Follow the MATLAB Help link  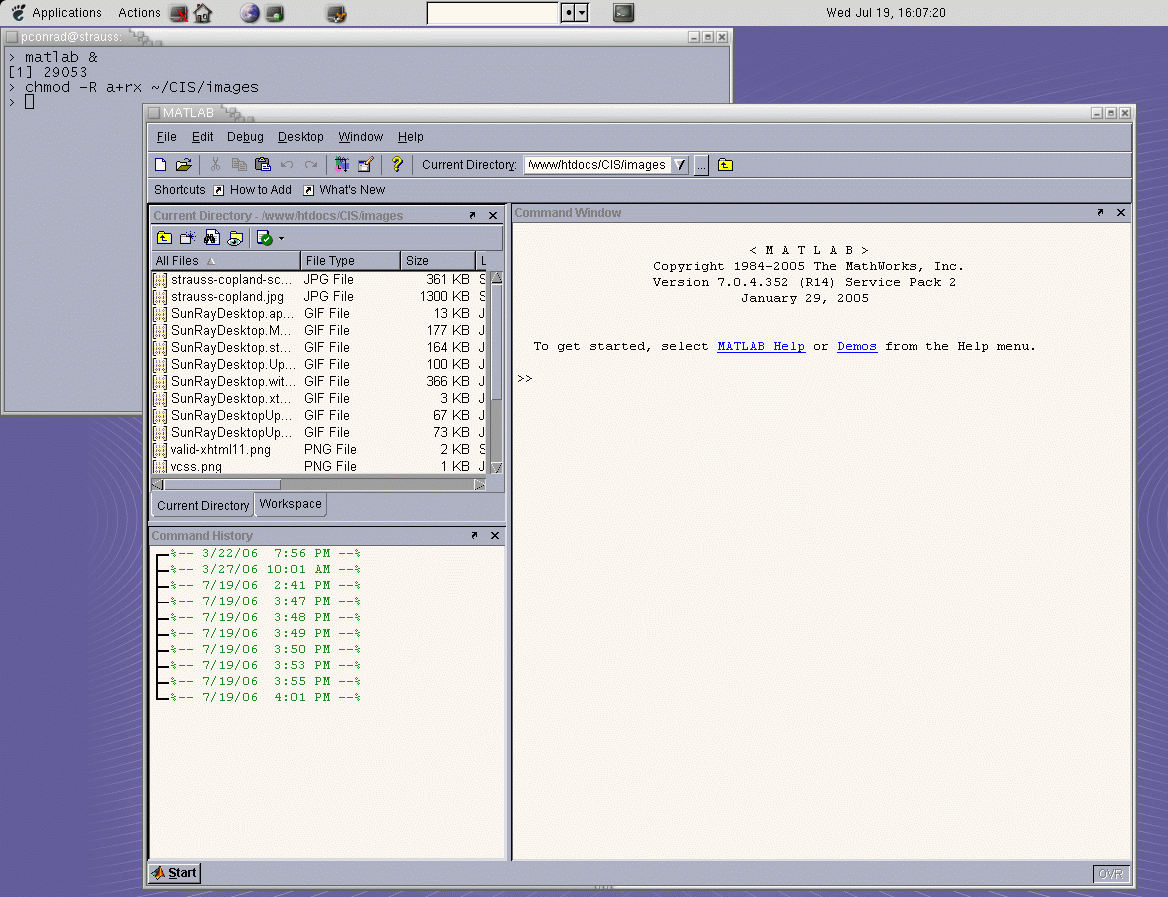pos(761,346)
